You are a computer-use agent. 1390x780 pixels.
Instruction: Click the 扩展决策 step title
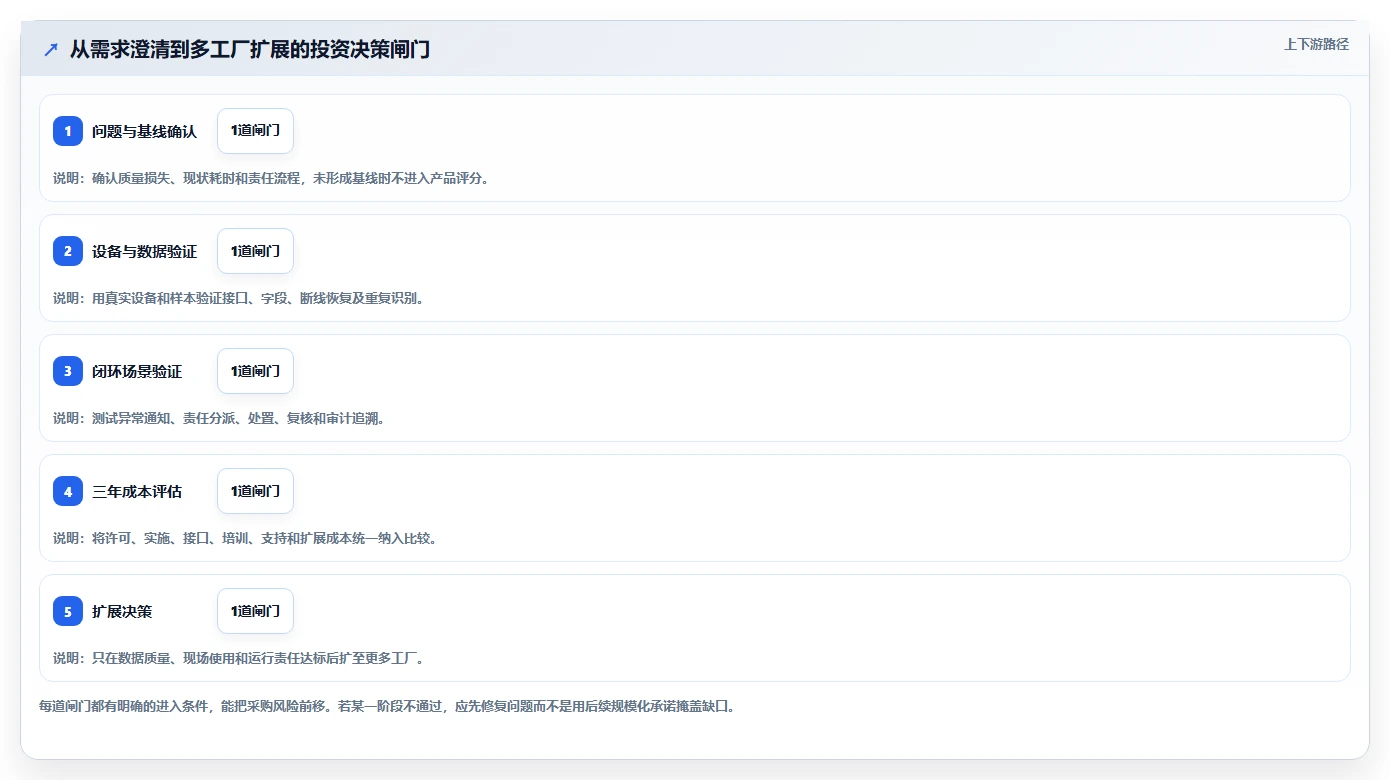pyautogui.click(x=122, y=611)
